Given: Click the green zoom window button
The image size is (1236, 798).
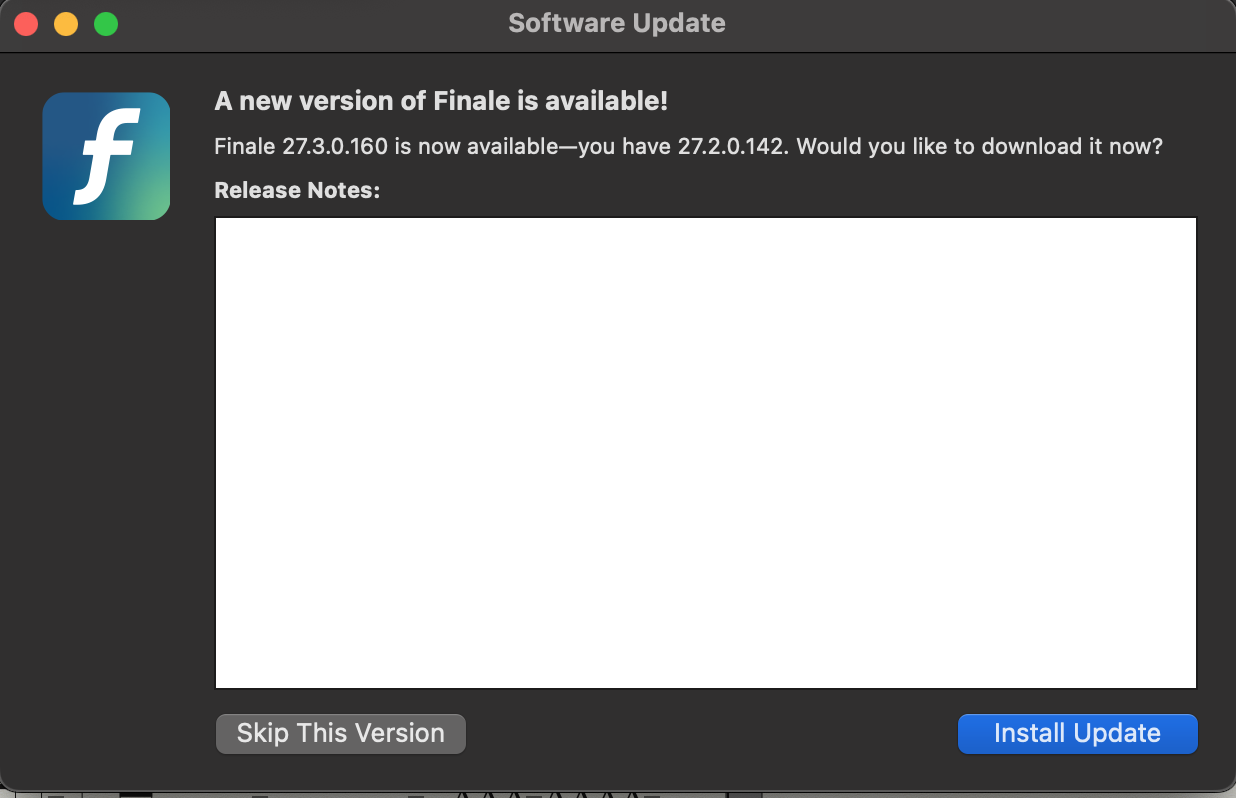Looking at the screenshot, I should pos(106,24).
